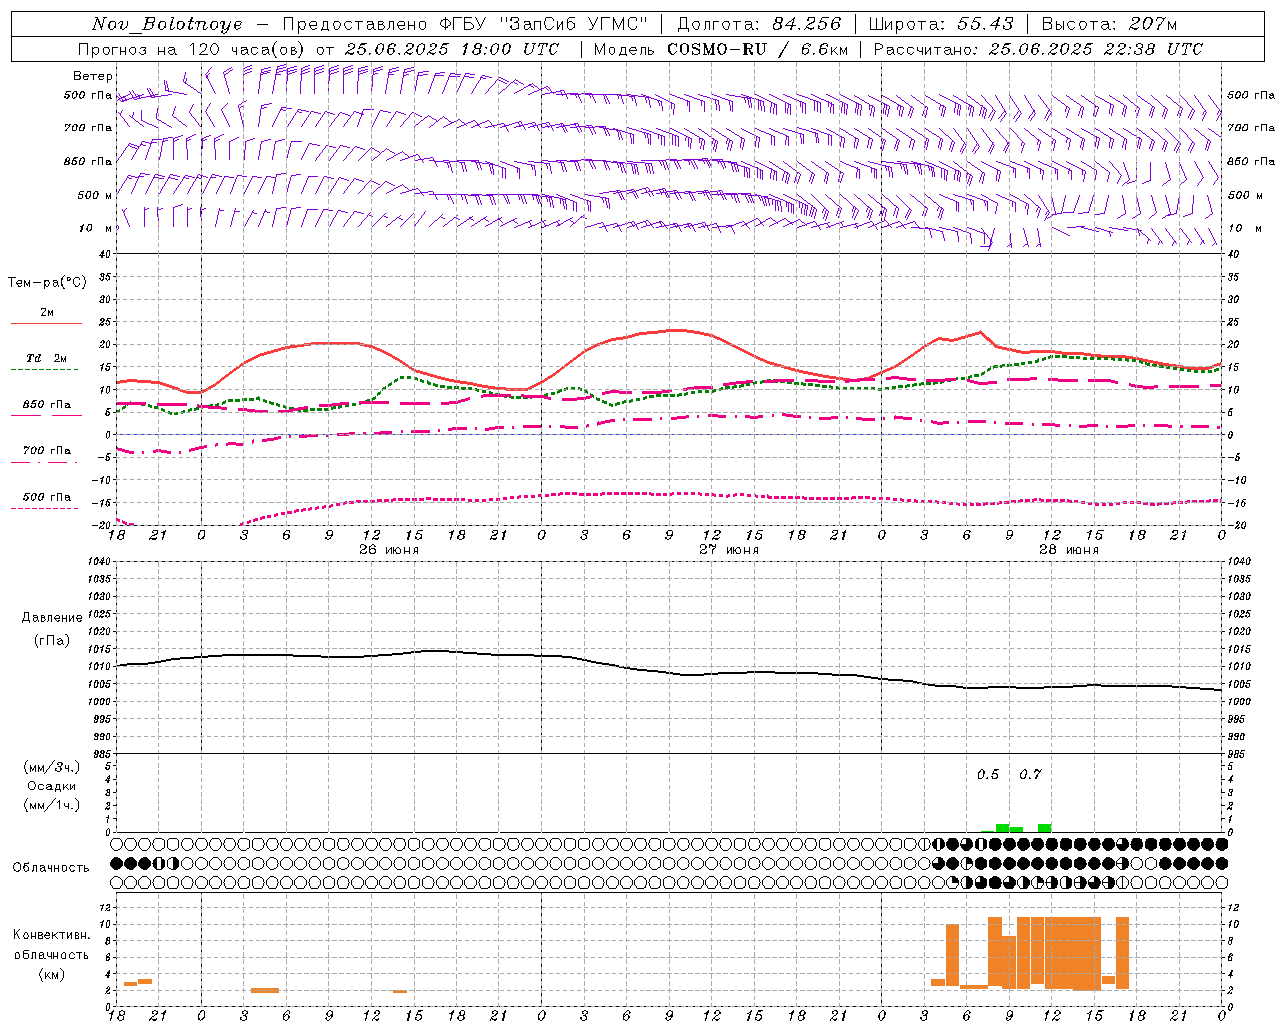Click the '(мм/3ч.)' precipitation unit label
The height and width of the screenshot is (1024, 1280).
coord(52,767)
